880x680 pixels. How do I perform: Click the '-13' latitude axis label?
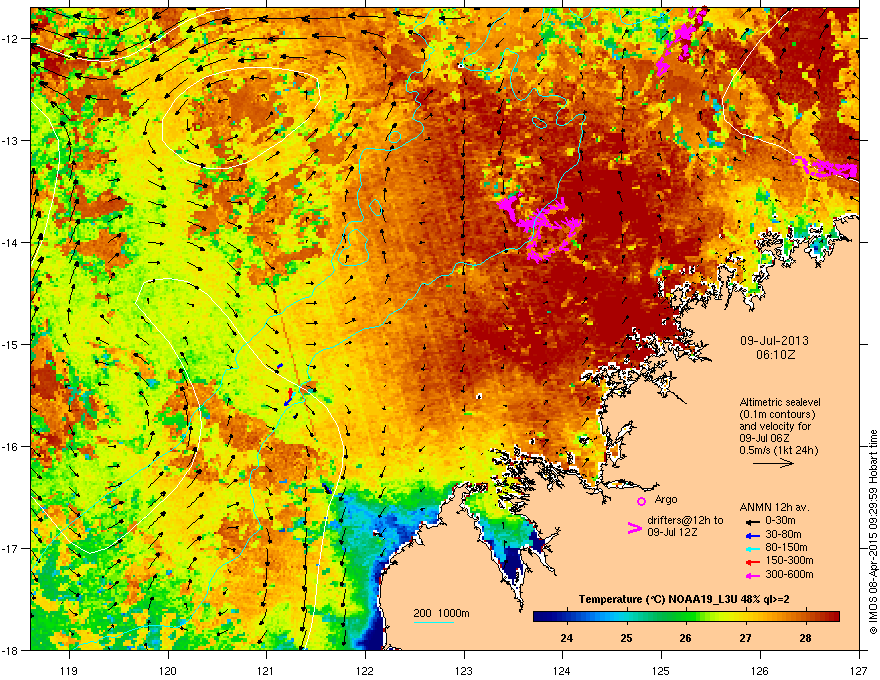coord(11,141)
